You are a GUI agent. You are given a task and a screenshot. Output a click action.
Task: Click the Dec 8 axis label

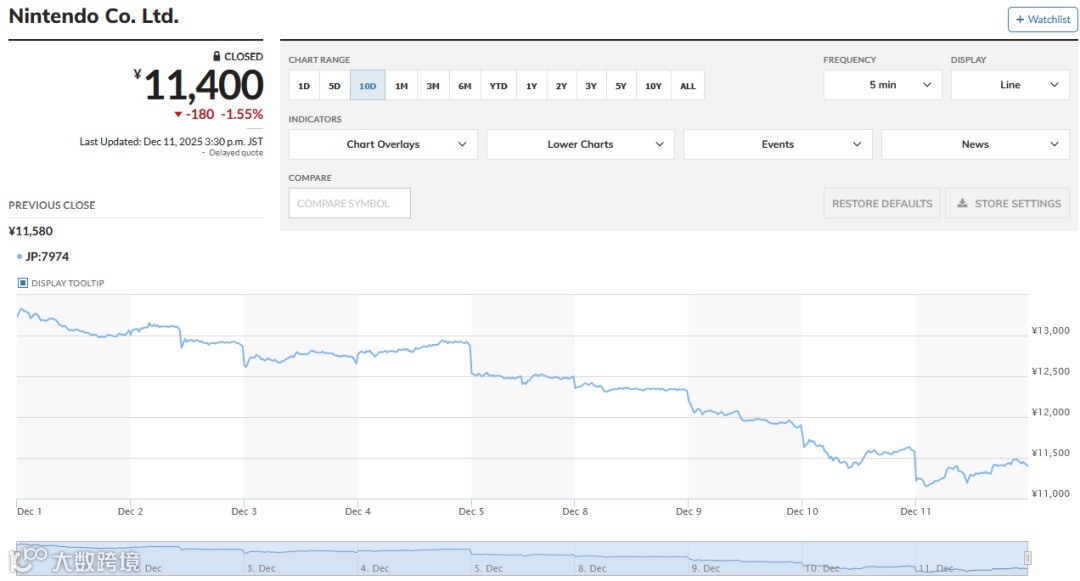(x=574, y=511)
